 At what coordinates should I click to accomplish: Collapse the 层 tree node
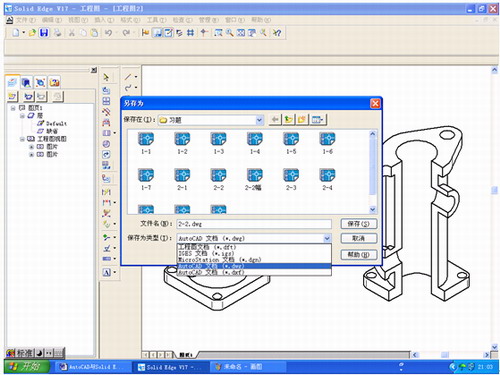tap(22, 116)
